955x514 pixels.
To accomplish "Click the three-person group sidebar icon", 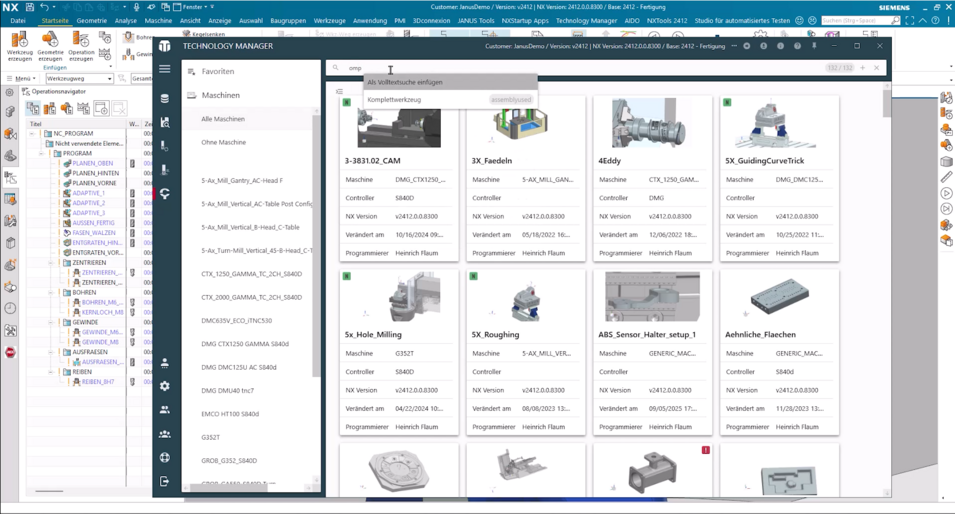I will [164, 434].
